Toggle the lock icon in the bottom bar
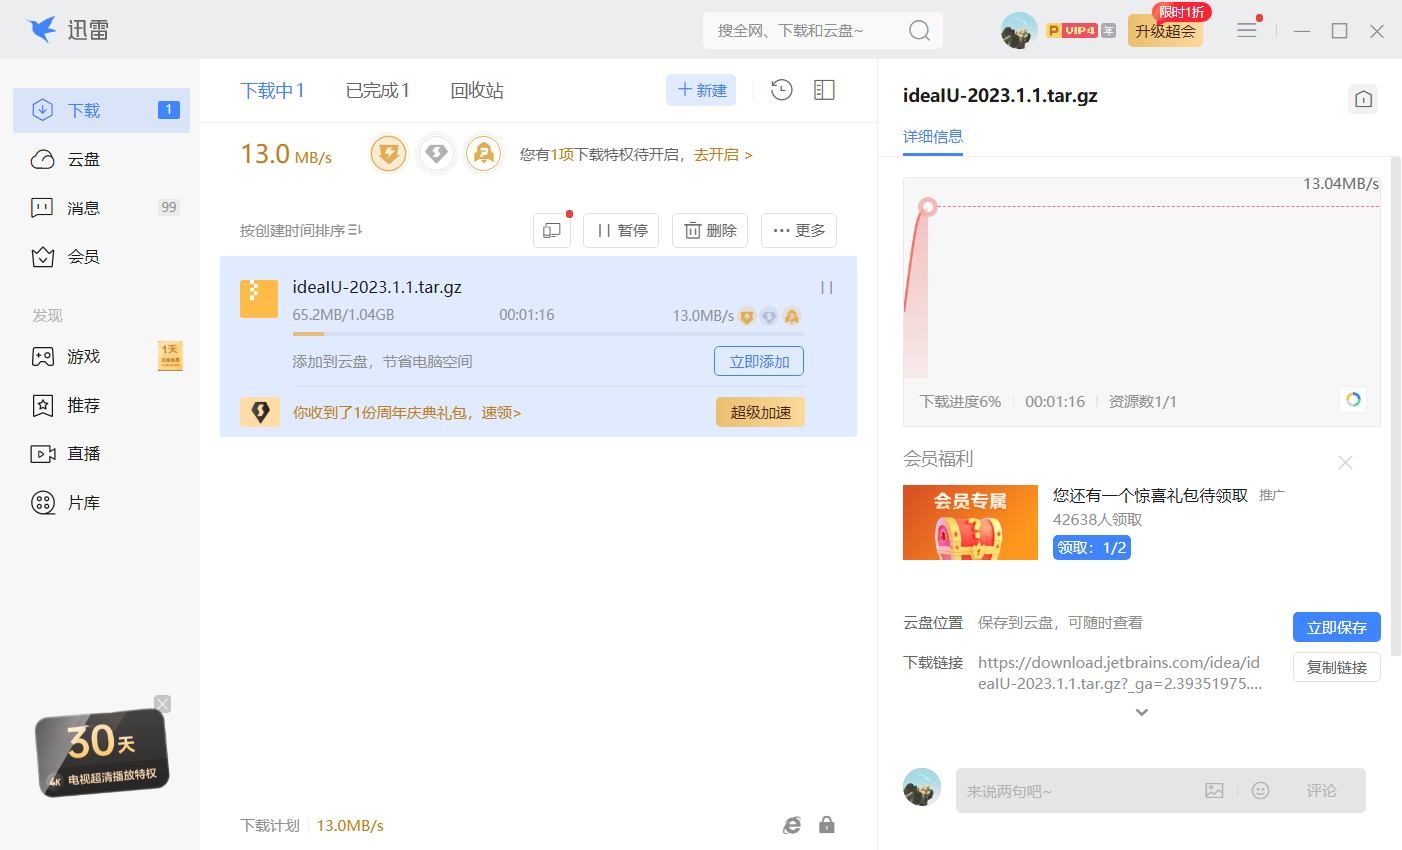Screen dimensions: 1402x850 pos(826,824)
